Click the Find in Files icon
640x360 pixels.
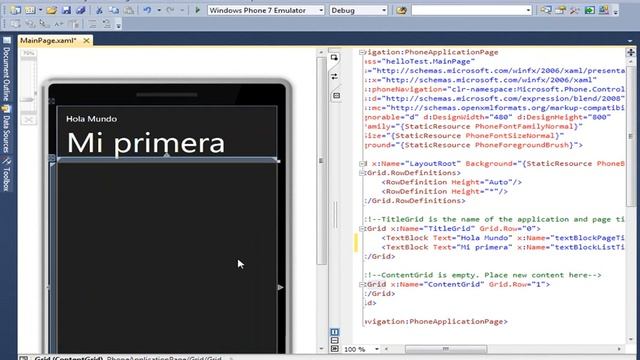click(401, 10)
